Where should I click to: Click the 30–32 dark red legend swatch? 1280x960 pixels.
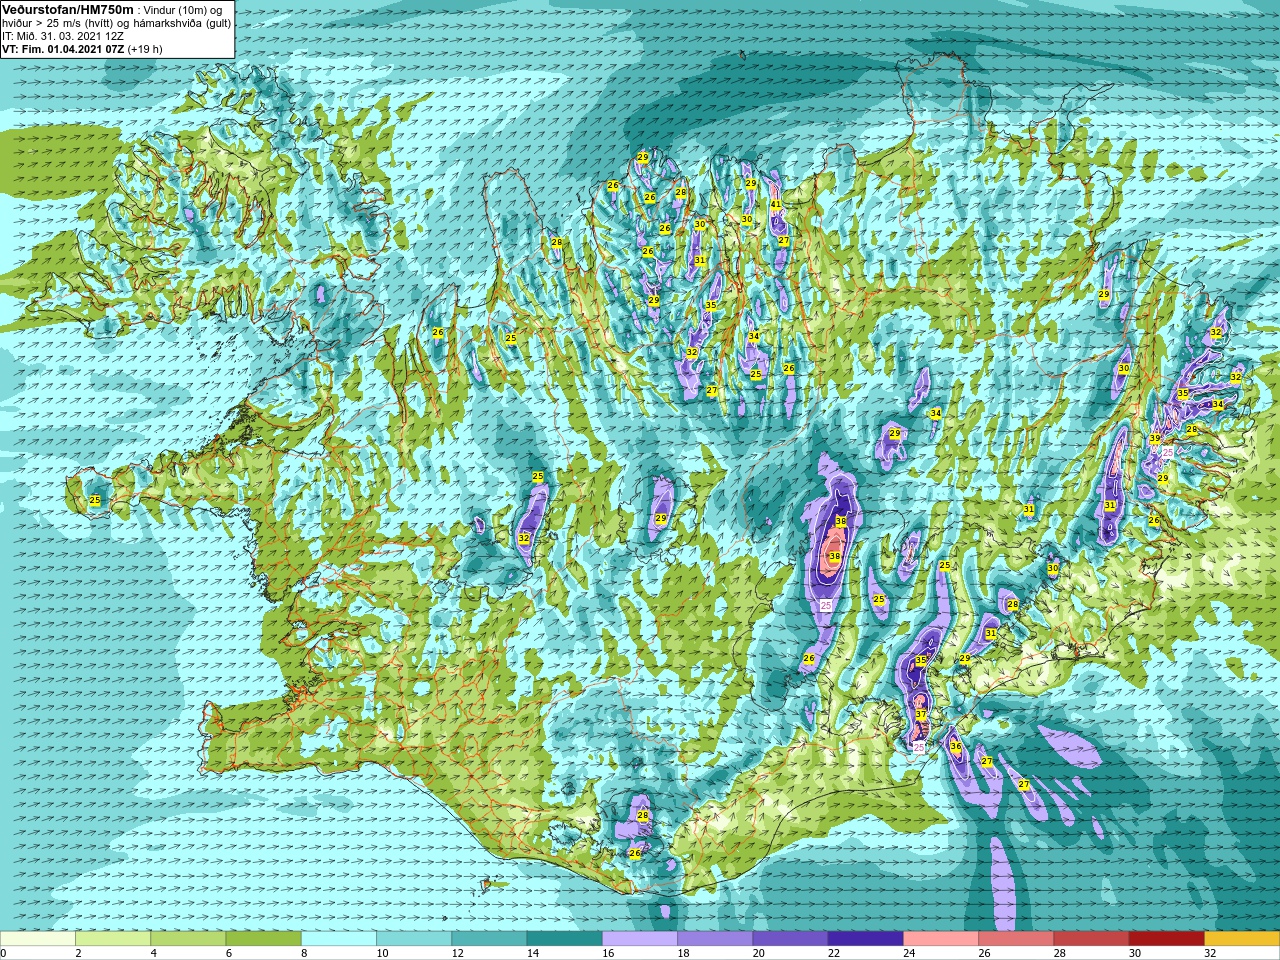tap(1166, 939)
